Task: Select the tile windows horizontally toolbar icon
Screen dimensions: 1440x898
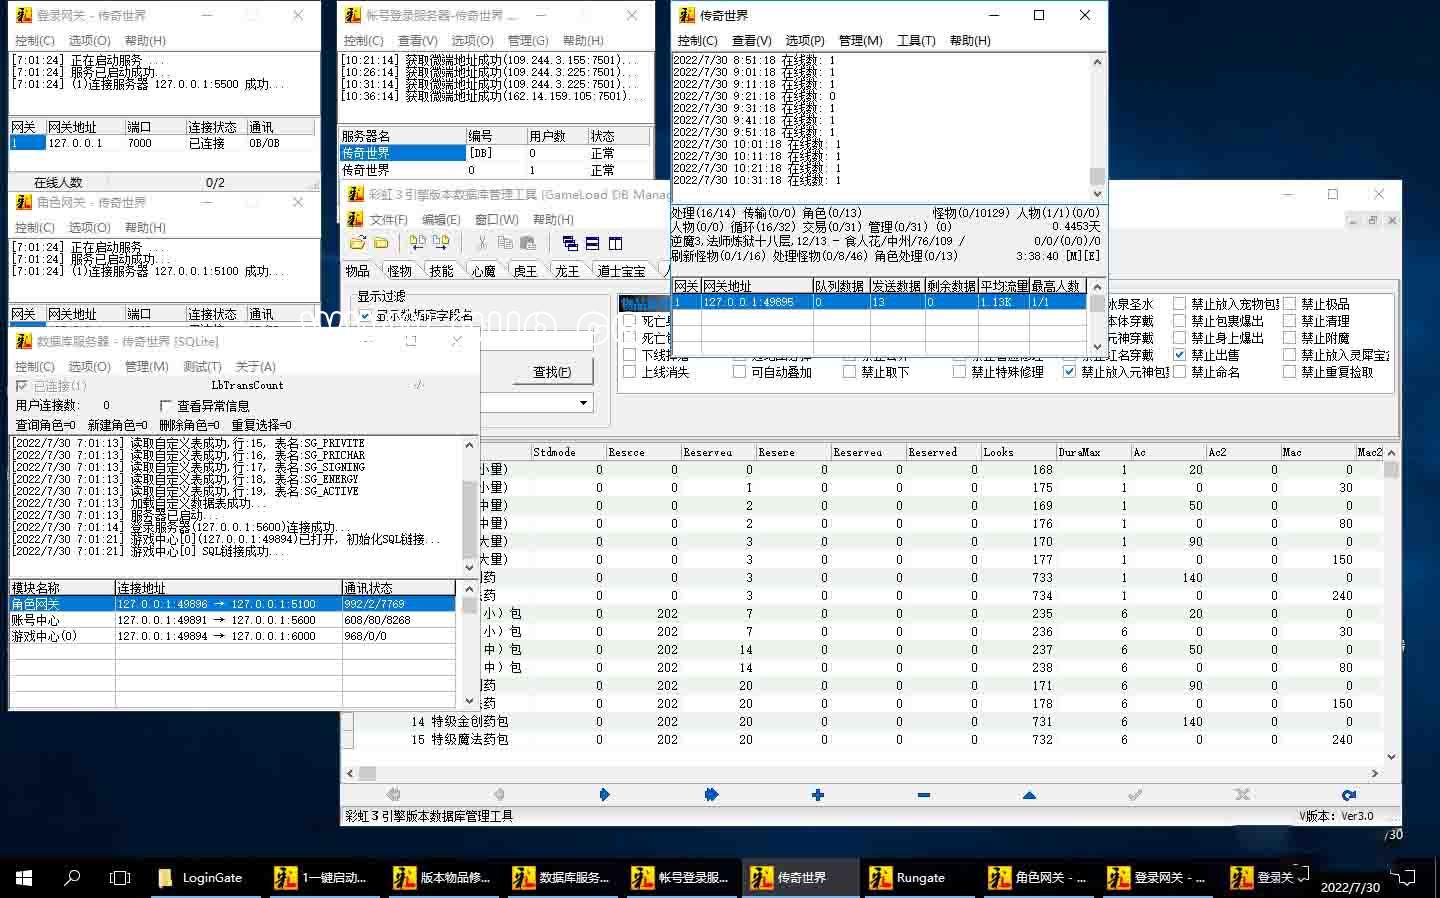Action: click(x=592, y=243)
